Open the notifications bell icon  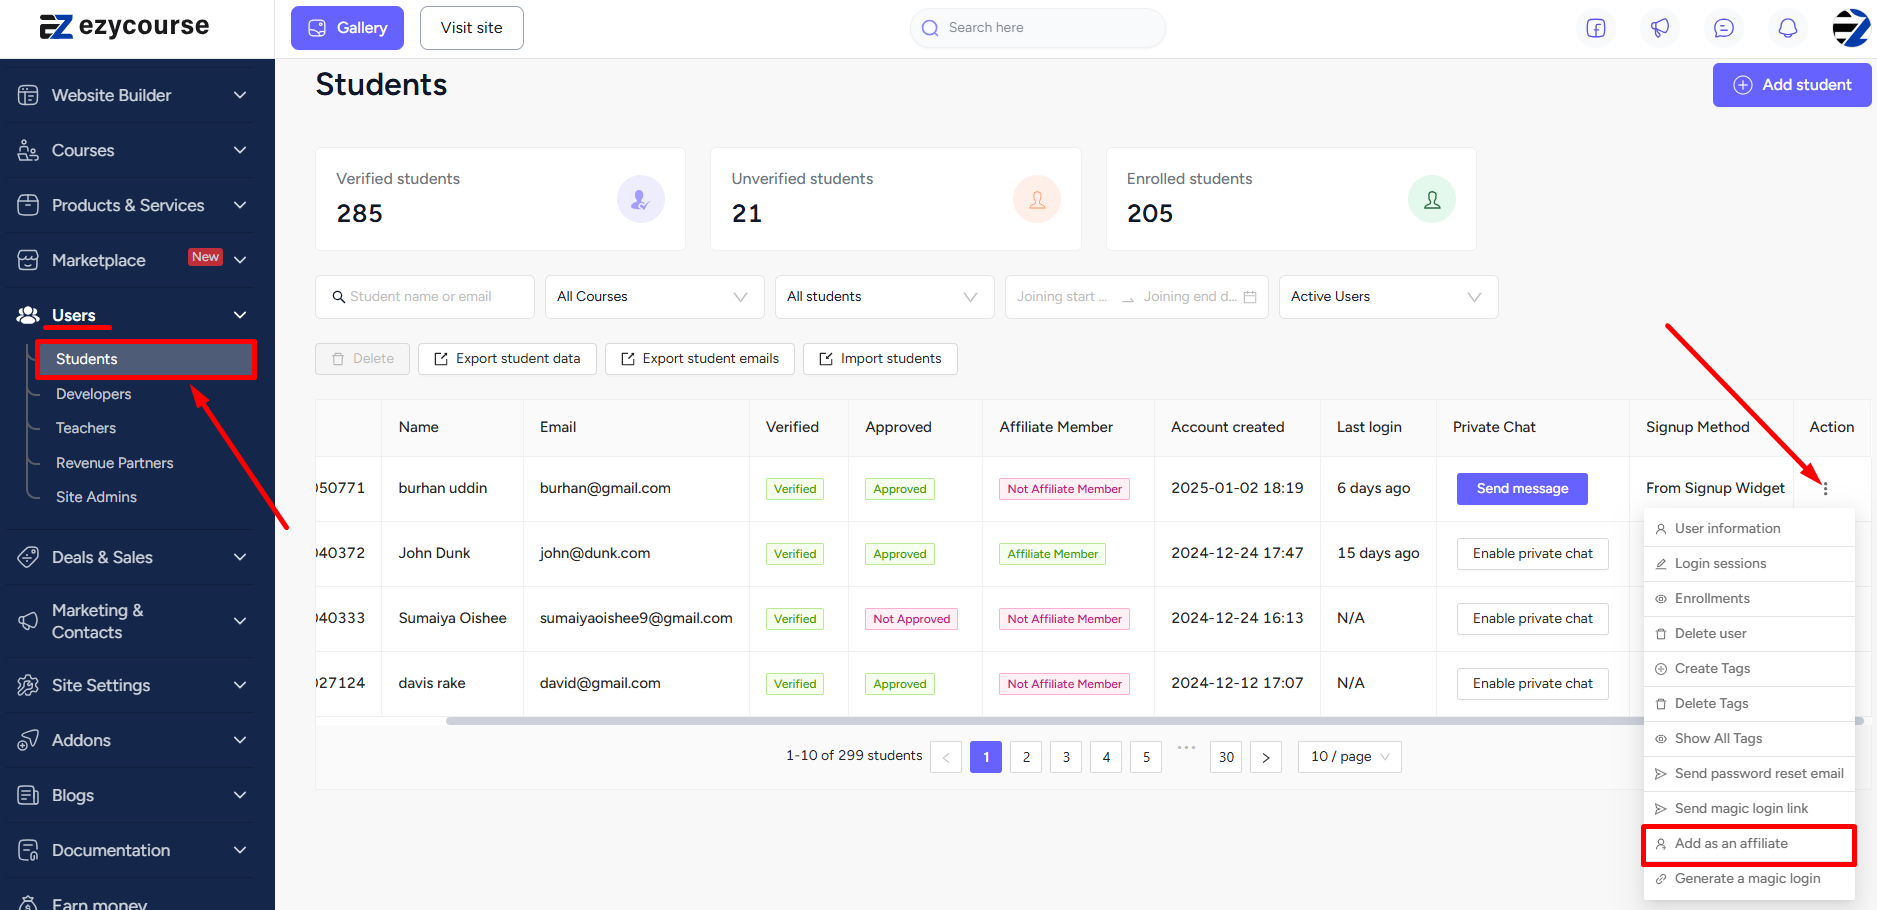click(x=1788, y=28)
